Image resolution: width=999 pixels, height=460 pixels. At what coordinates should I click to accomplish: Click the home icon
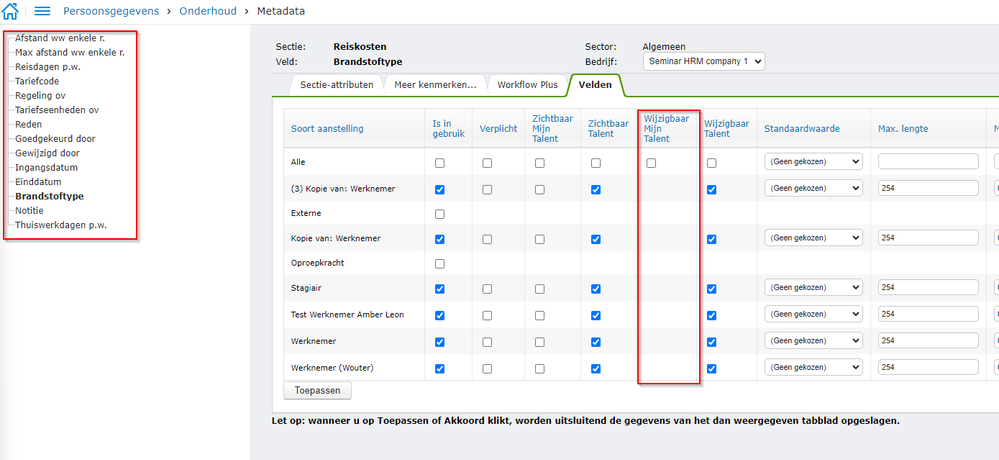[11, 11]
